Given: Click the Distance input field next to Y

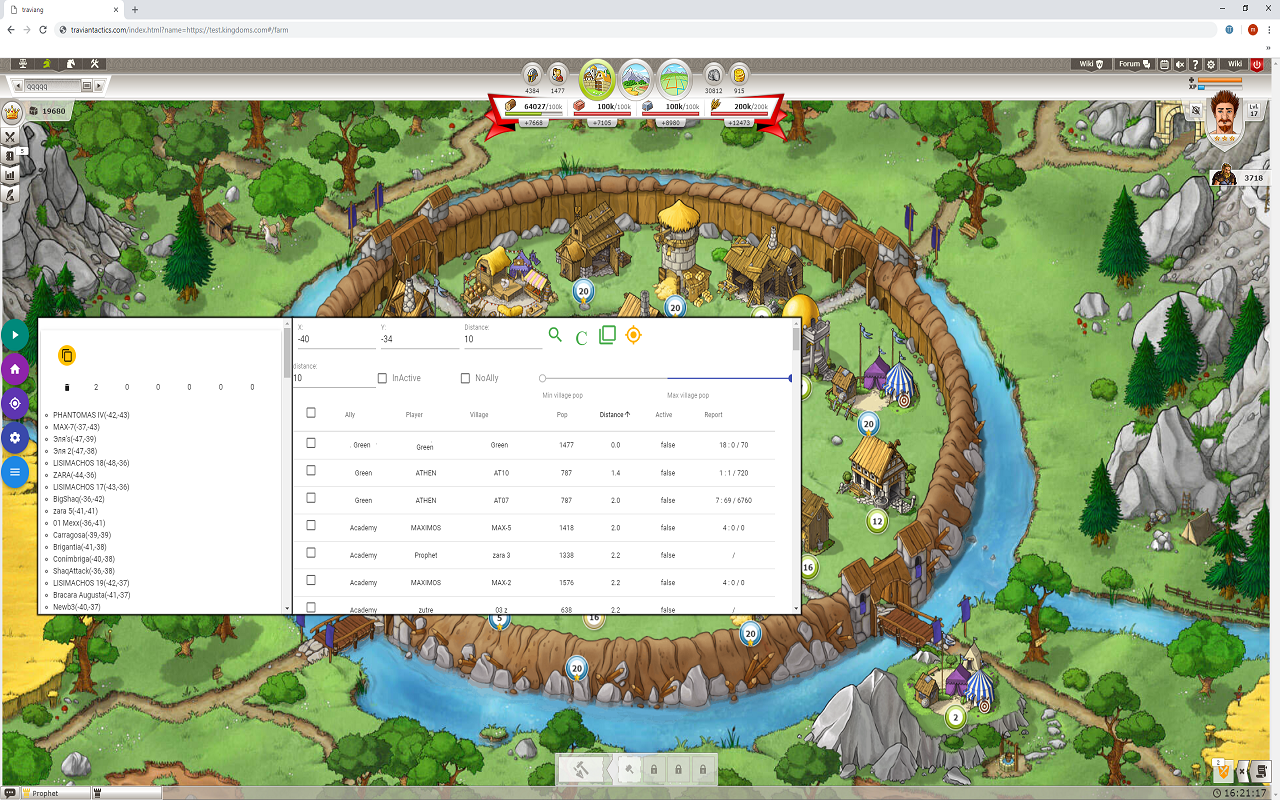Looking at the screenshot, I should 502,339.
